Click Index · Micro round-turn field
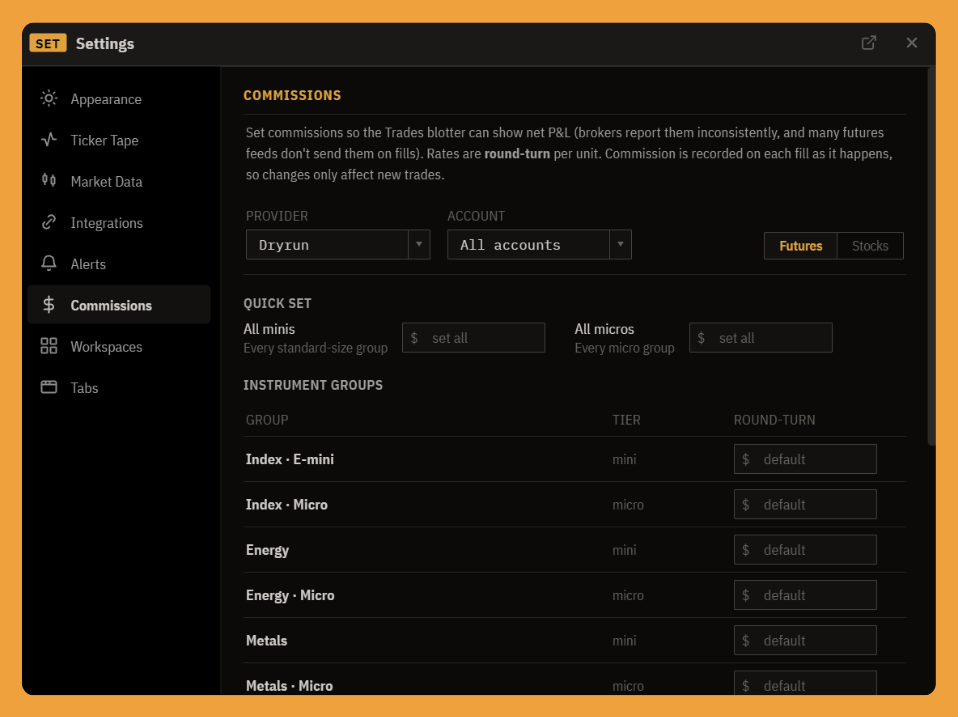The image size is (958, 717). pos(805,504)
